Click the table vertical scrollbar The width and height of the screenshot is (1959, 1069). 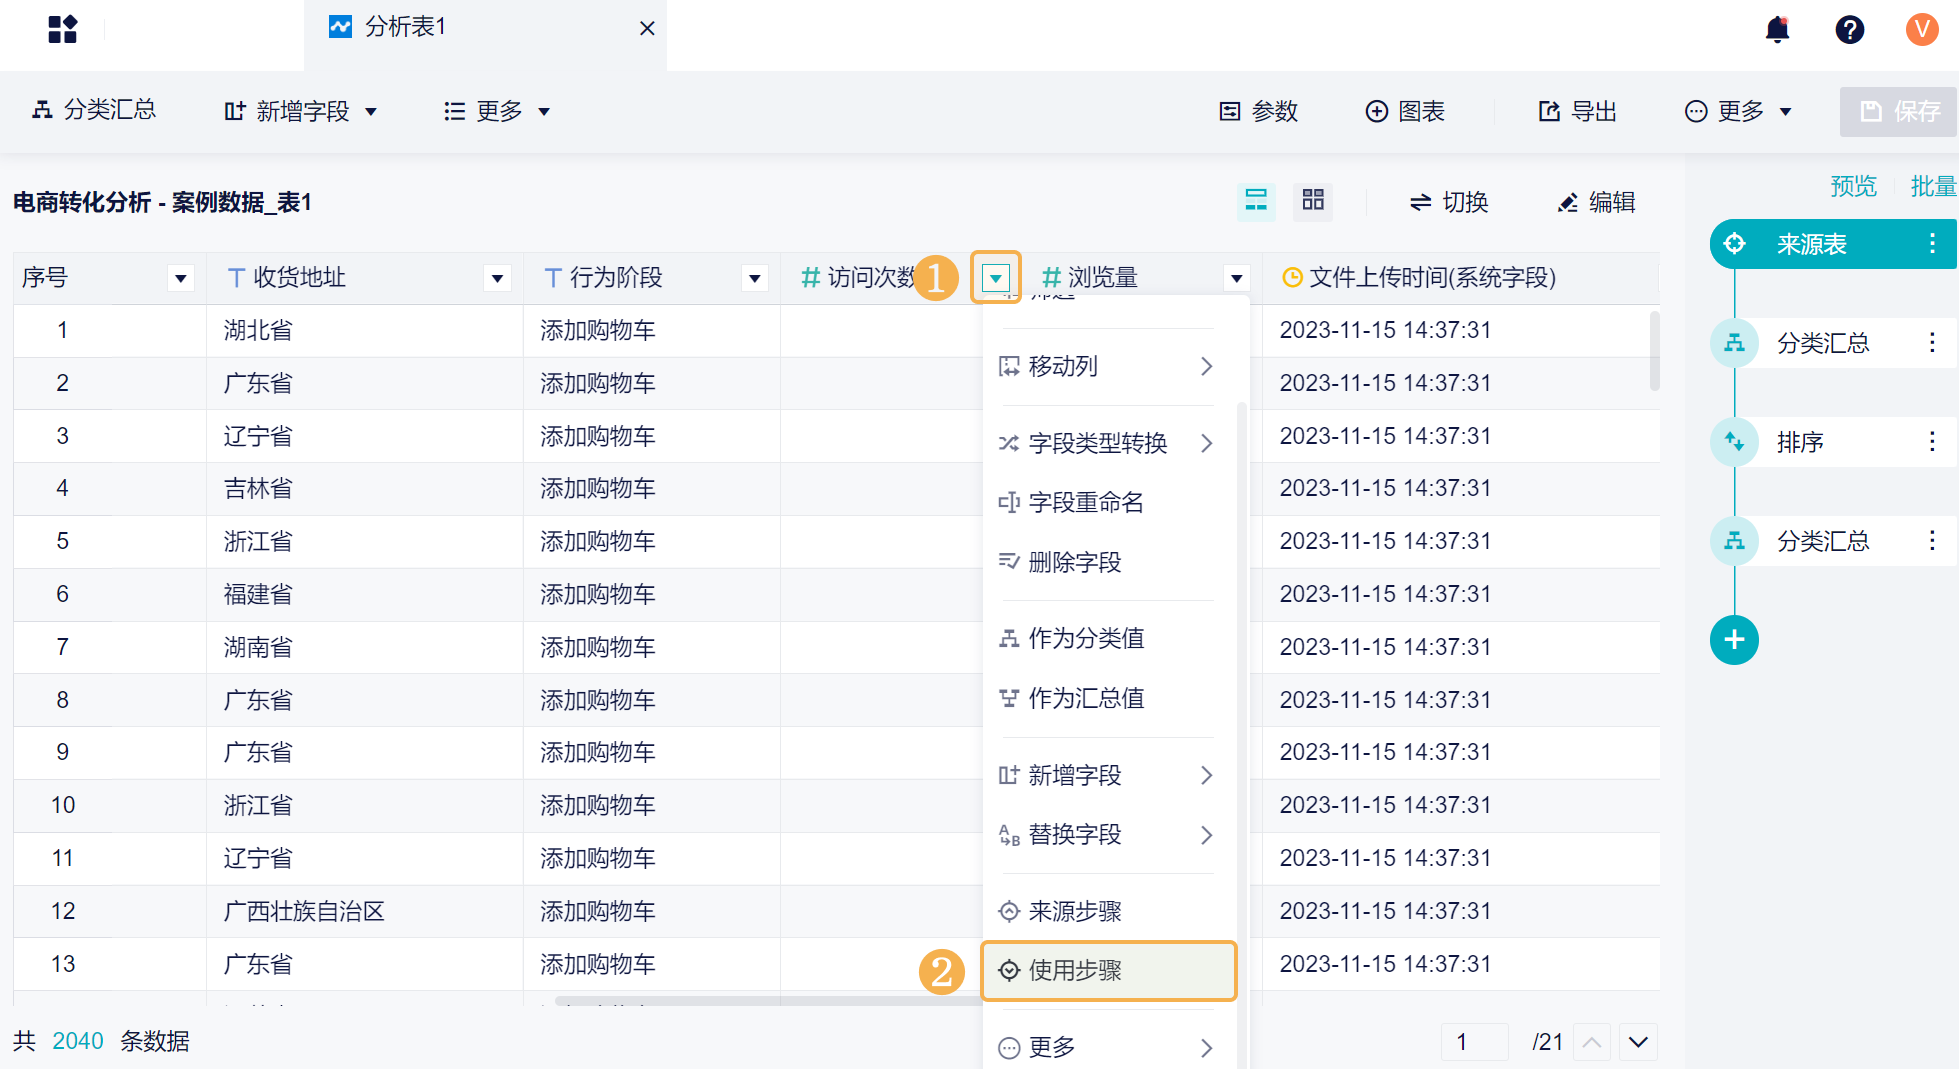tap(1654, 350)
